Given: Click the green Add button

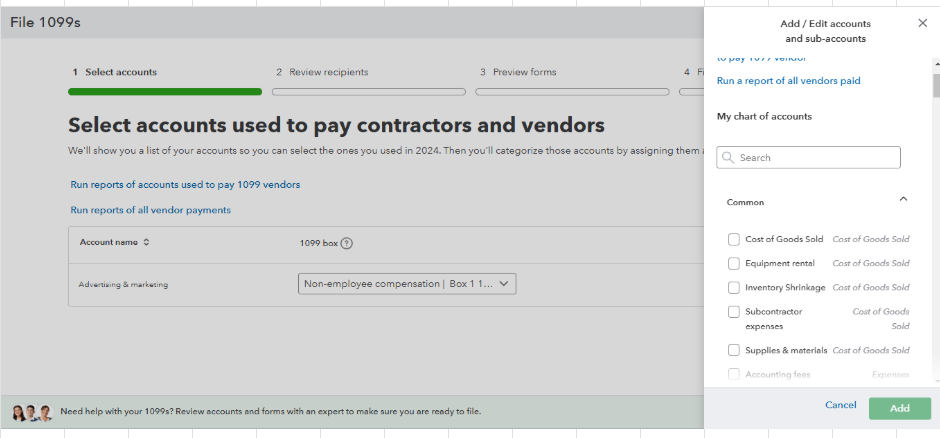Looking at the screenshot, I should (x=899, y=408).
